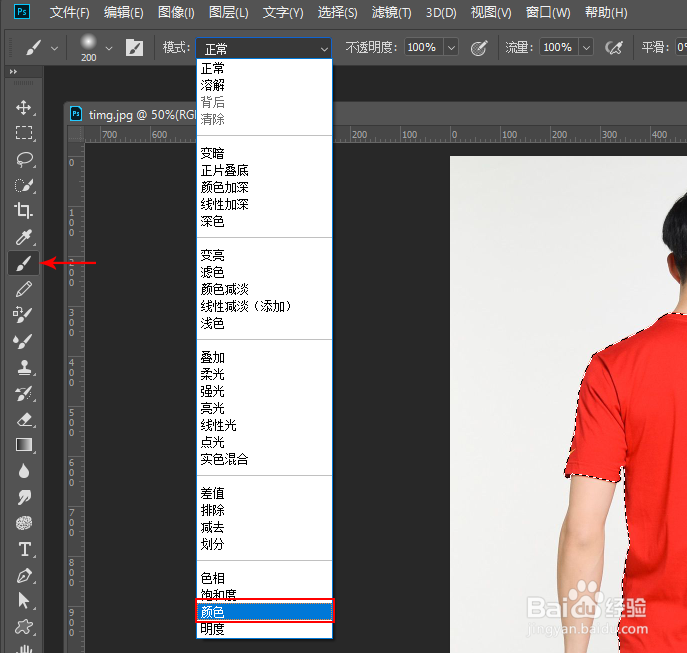This screenshot has height=653, width=687.
Task: Click the Photoshop Ps logo icon
Action: [x=21, y=11]
